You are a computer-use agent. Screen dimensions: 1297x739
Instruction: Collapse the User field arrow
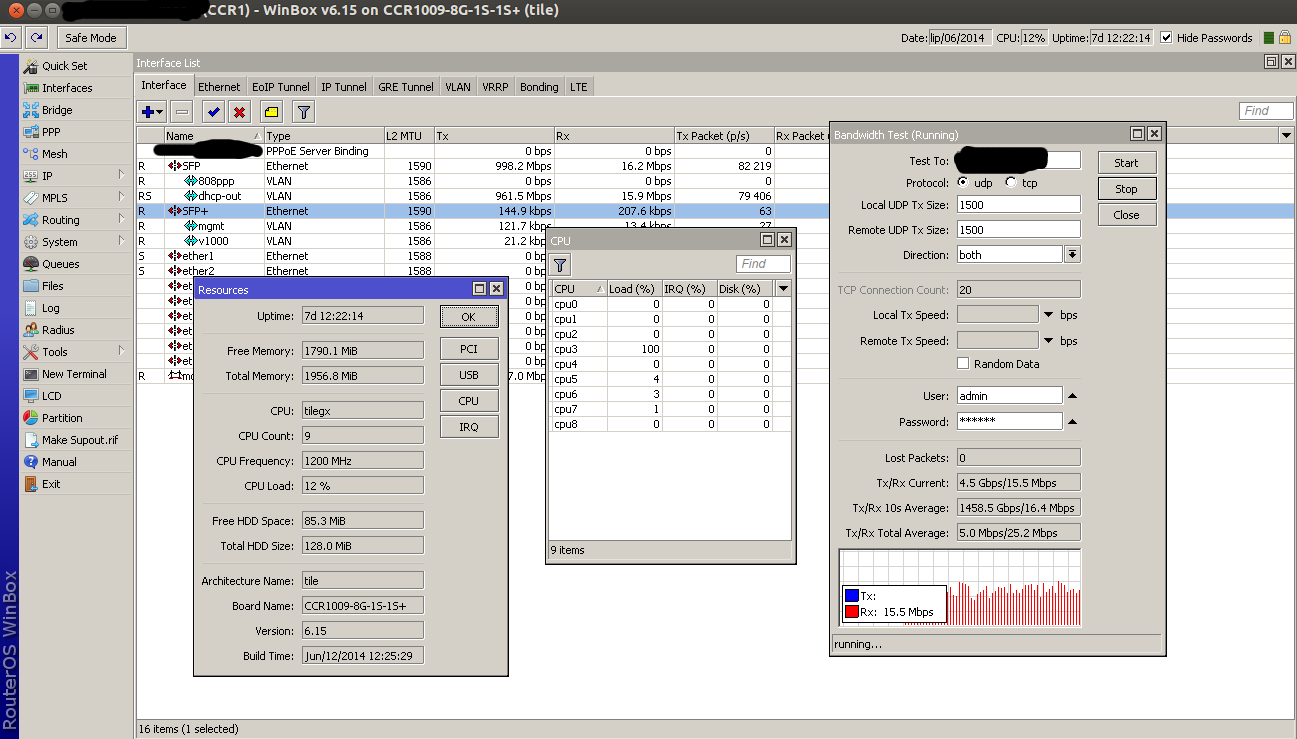(x=1072, y=396)
